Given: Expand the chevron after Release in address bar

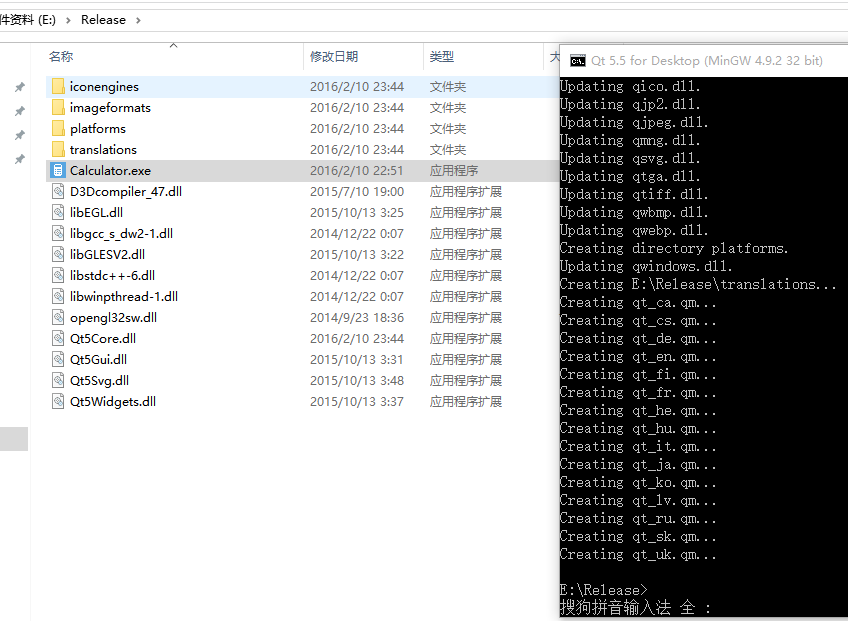Looking at the screenshot, I should pyautogui.click(x=138, y=20).
